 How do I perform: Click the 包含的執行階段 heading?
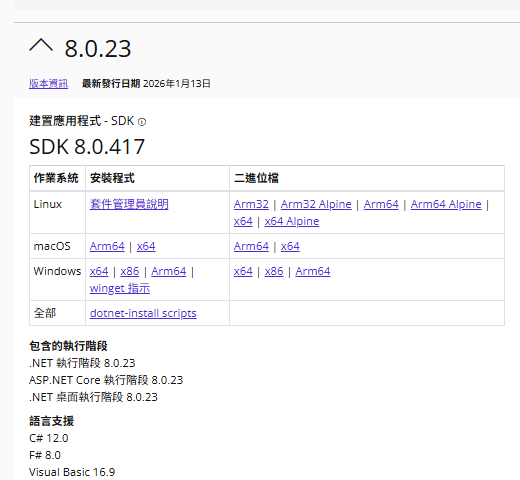pos(68,346)
